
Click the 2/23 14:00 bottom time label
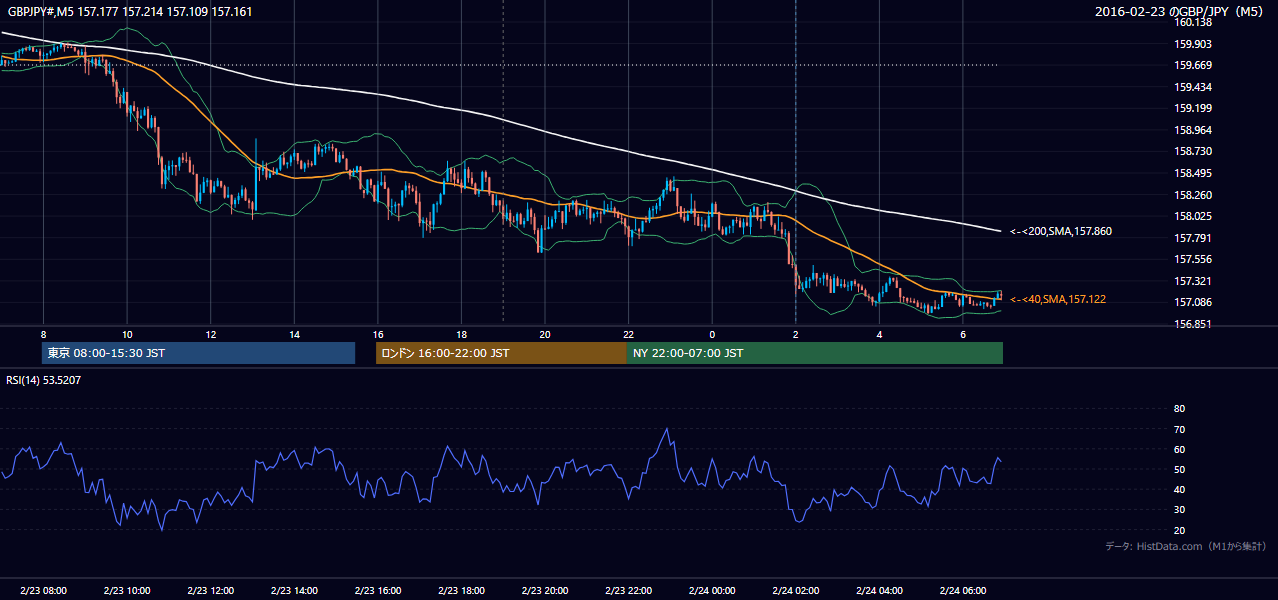[x=294, y=591]
